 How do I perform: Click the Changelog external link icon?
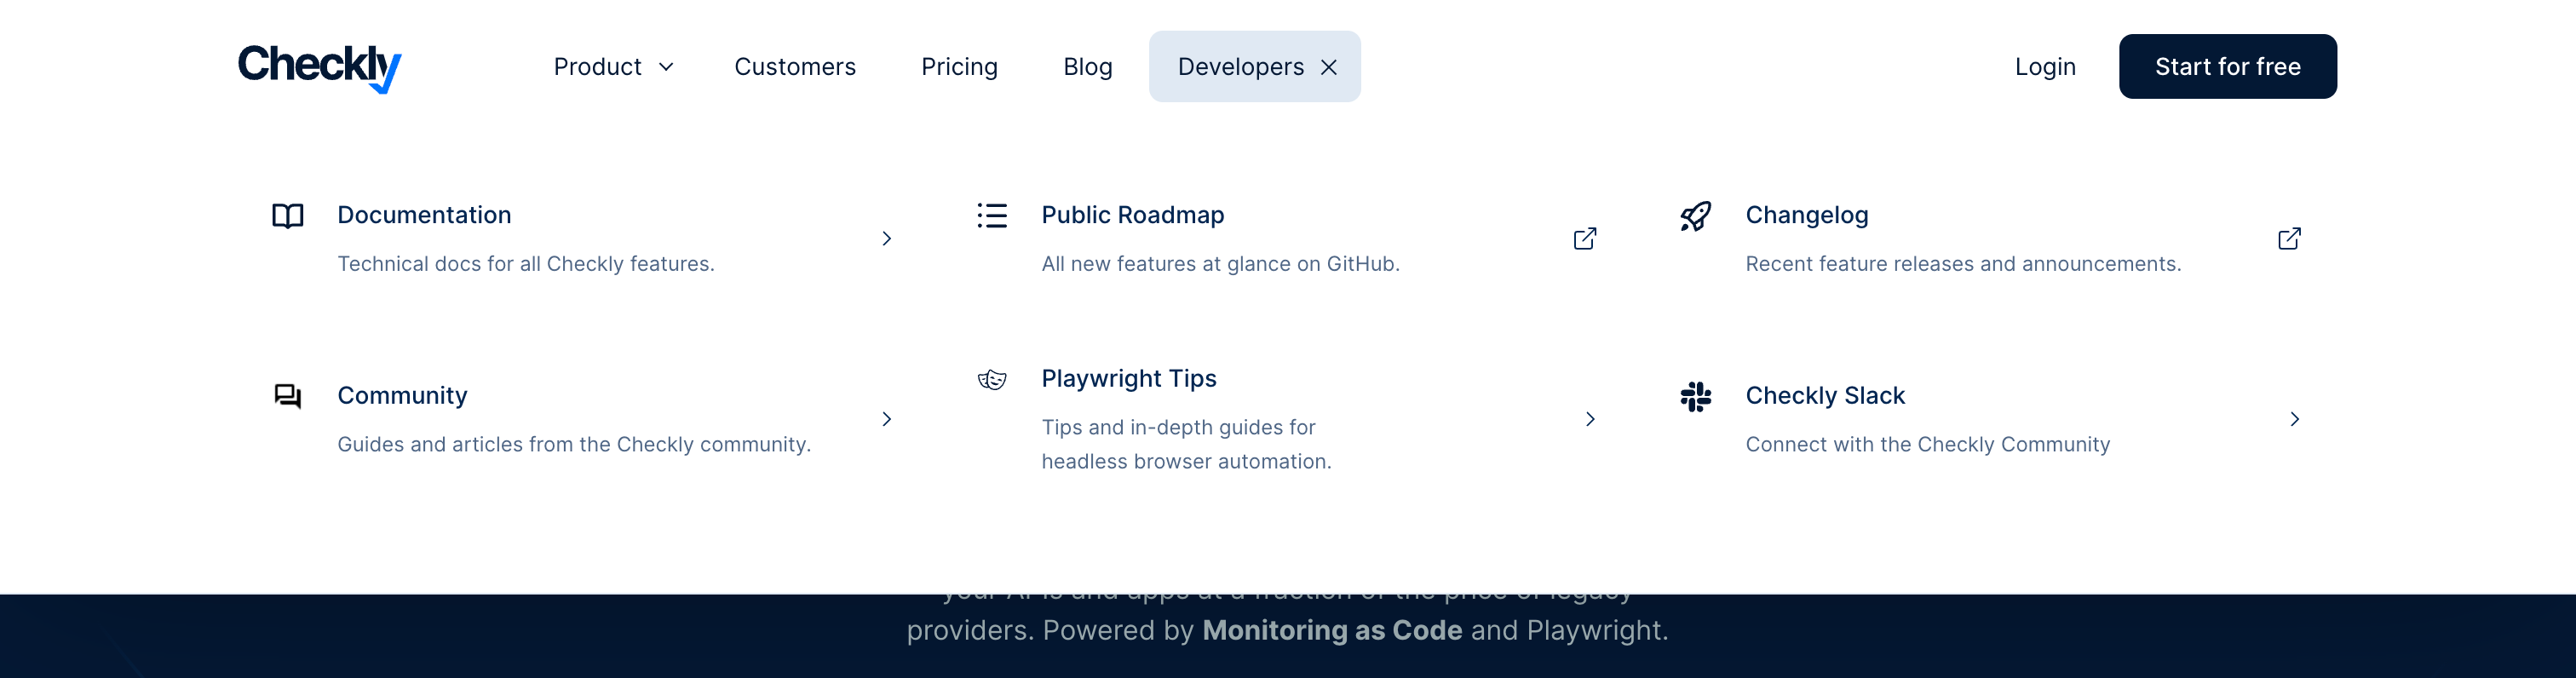click(x=2289, y=239)
